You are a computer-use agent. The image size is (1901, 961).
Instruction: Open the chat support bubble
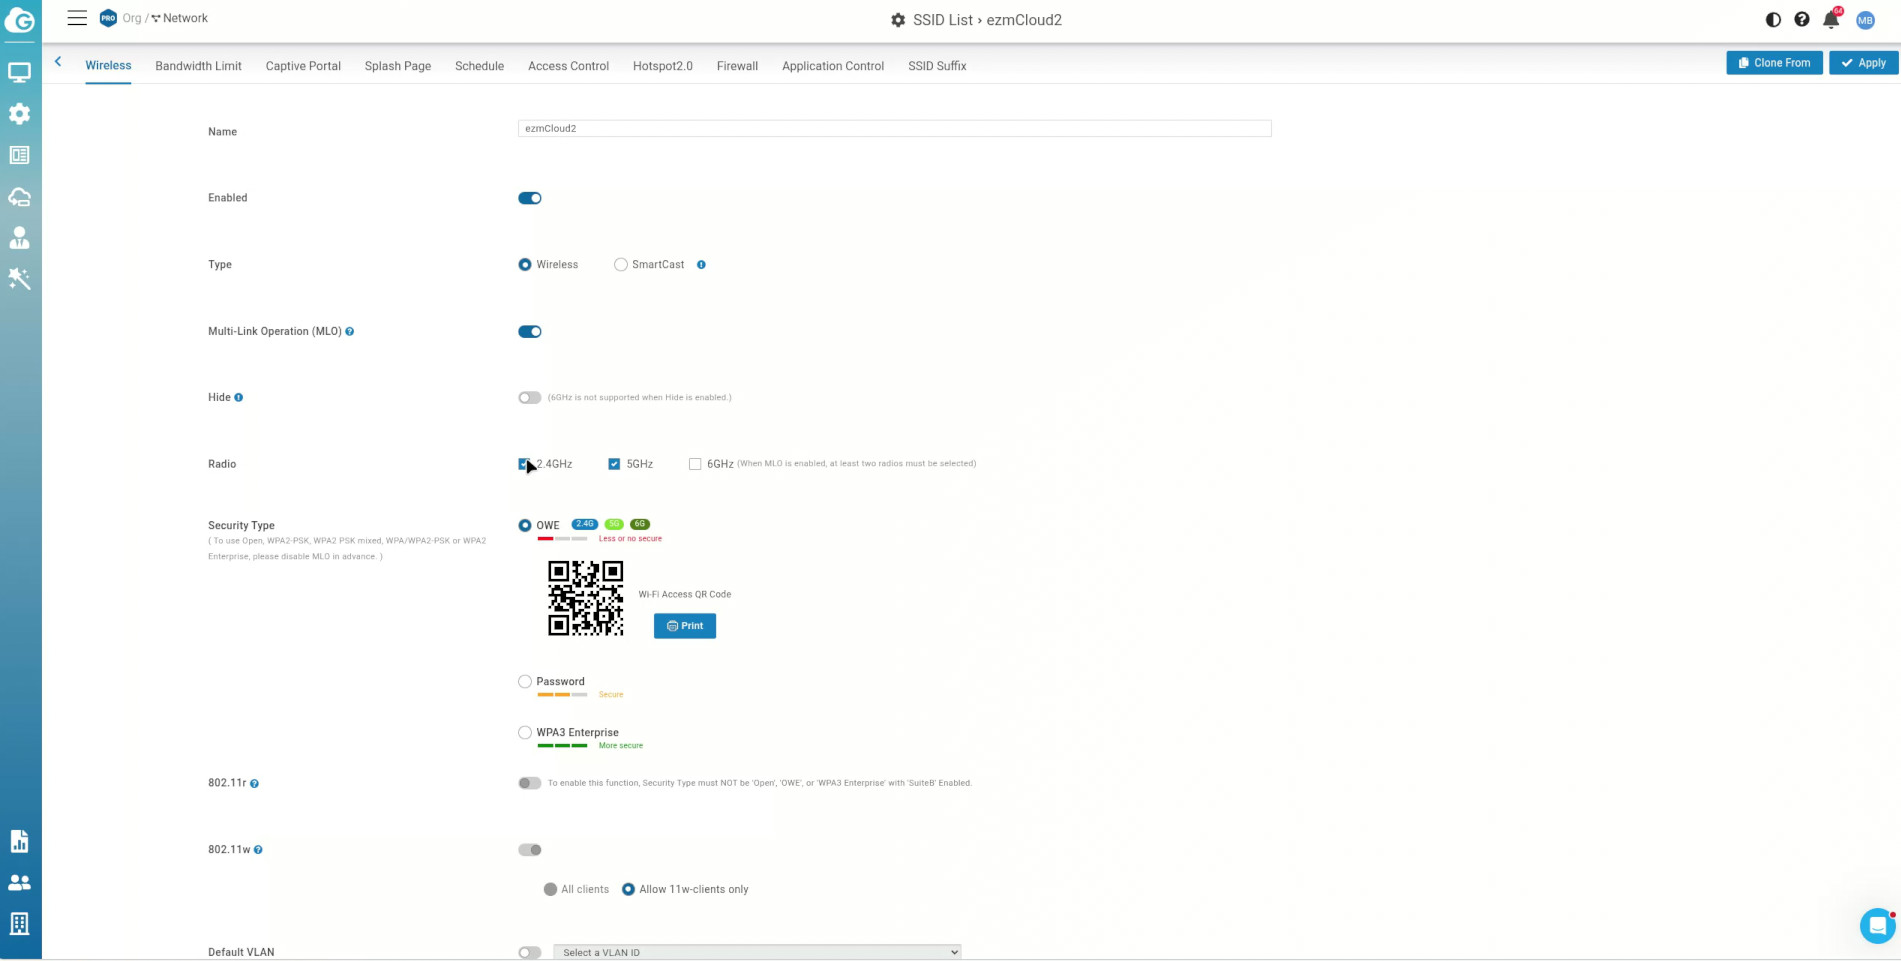1877,925
